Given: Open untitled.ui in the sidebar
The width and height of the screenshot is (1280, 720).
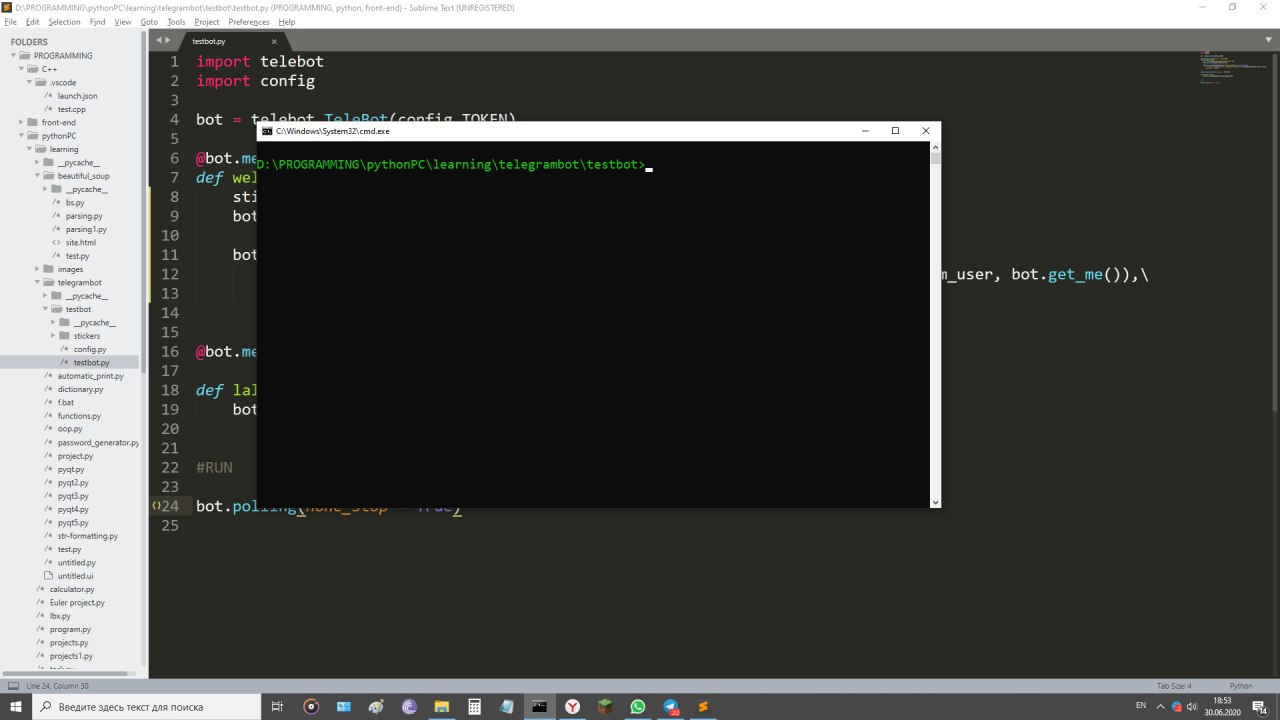Looking at the screenshot, I should [75, 576].
